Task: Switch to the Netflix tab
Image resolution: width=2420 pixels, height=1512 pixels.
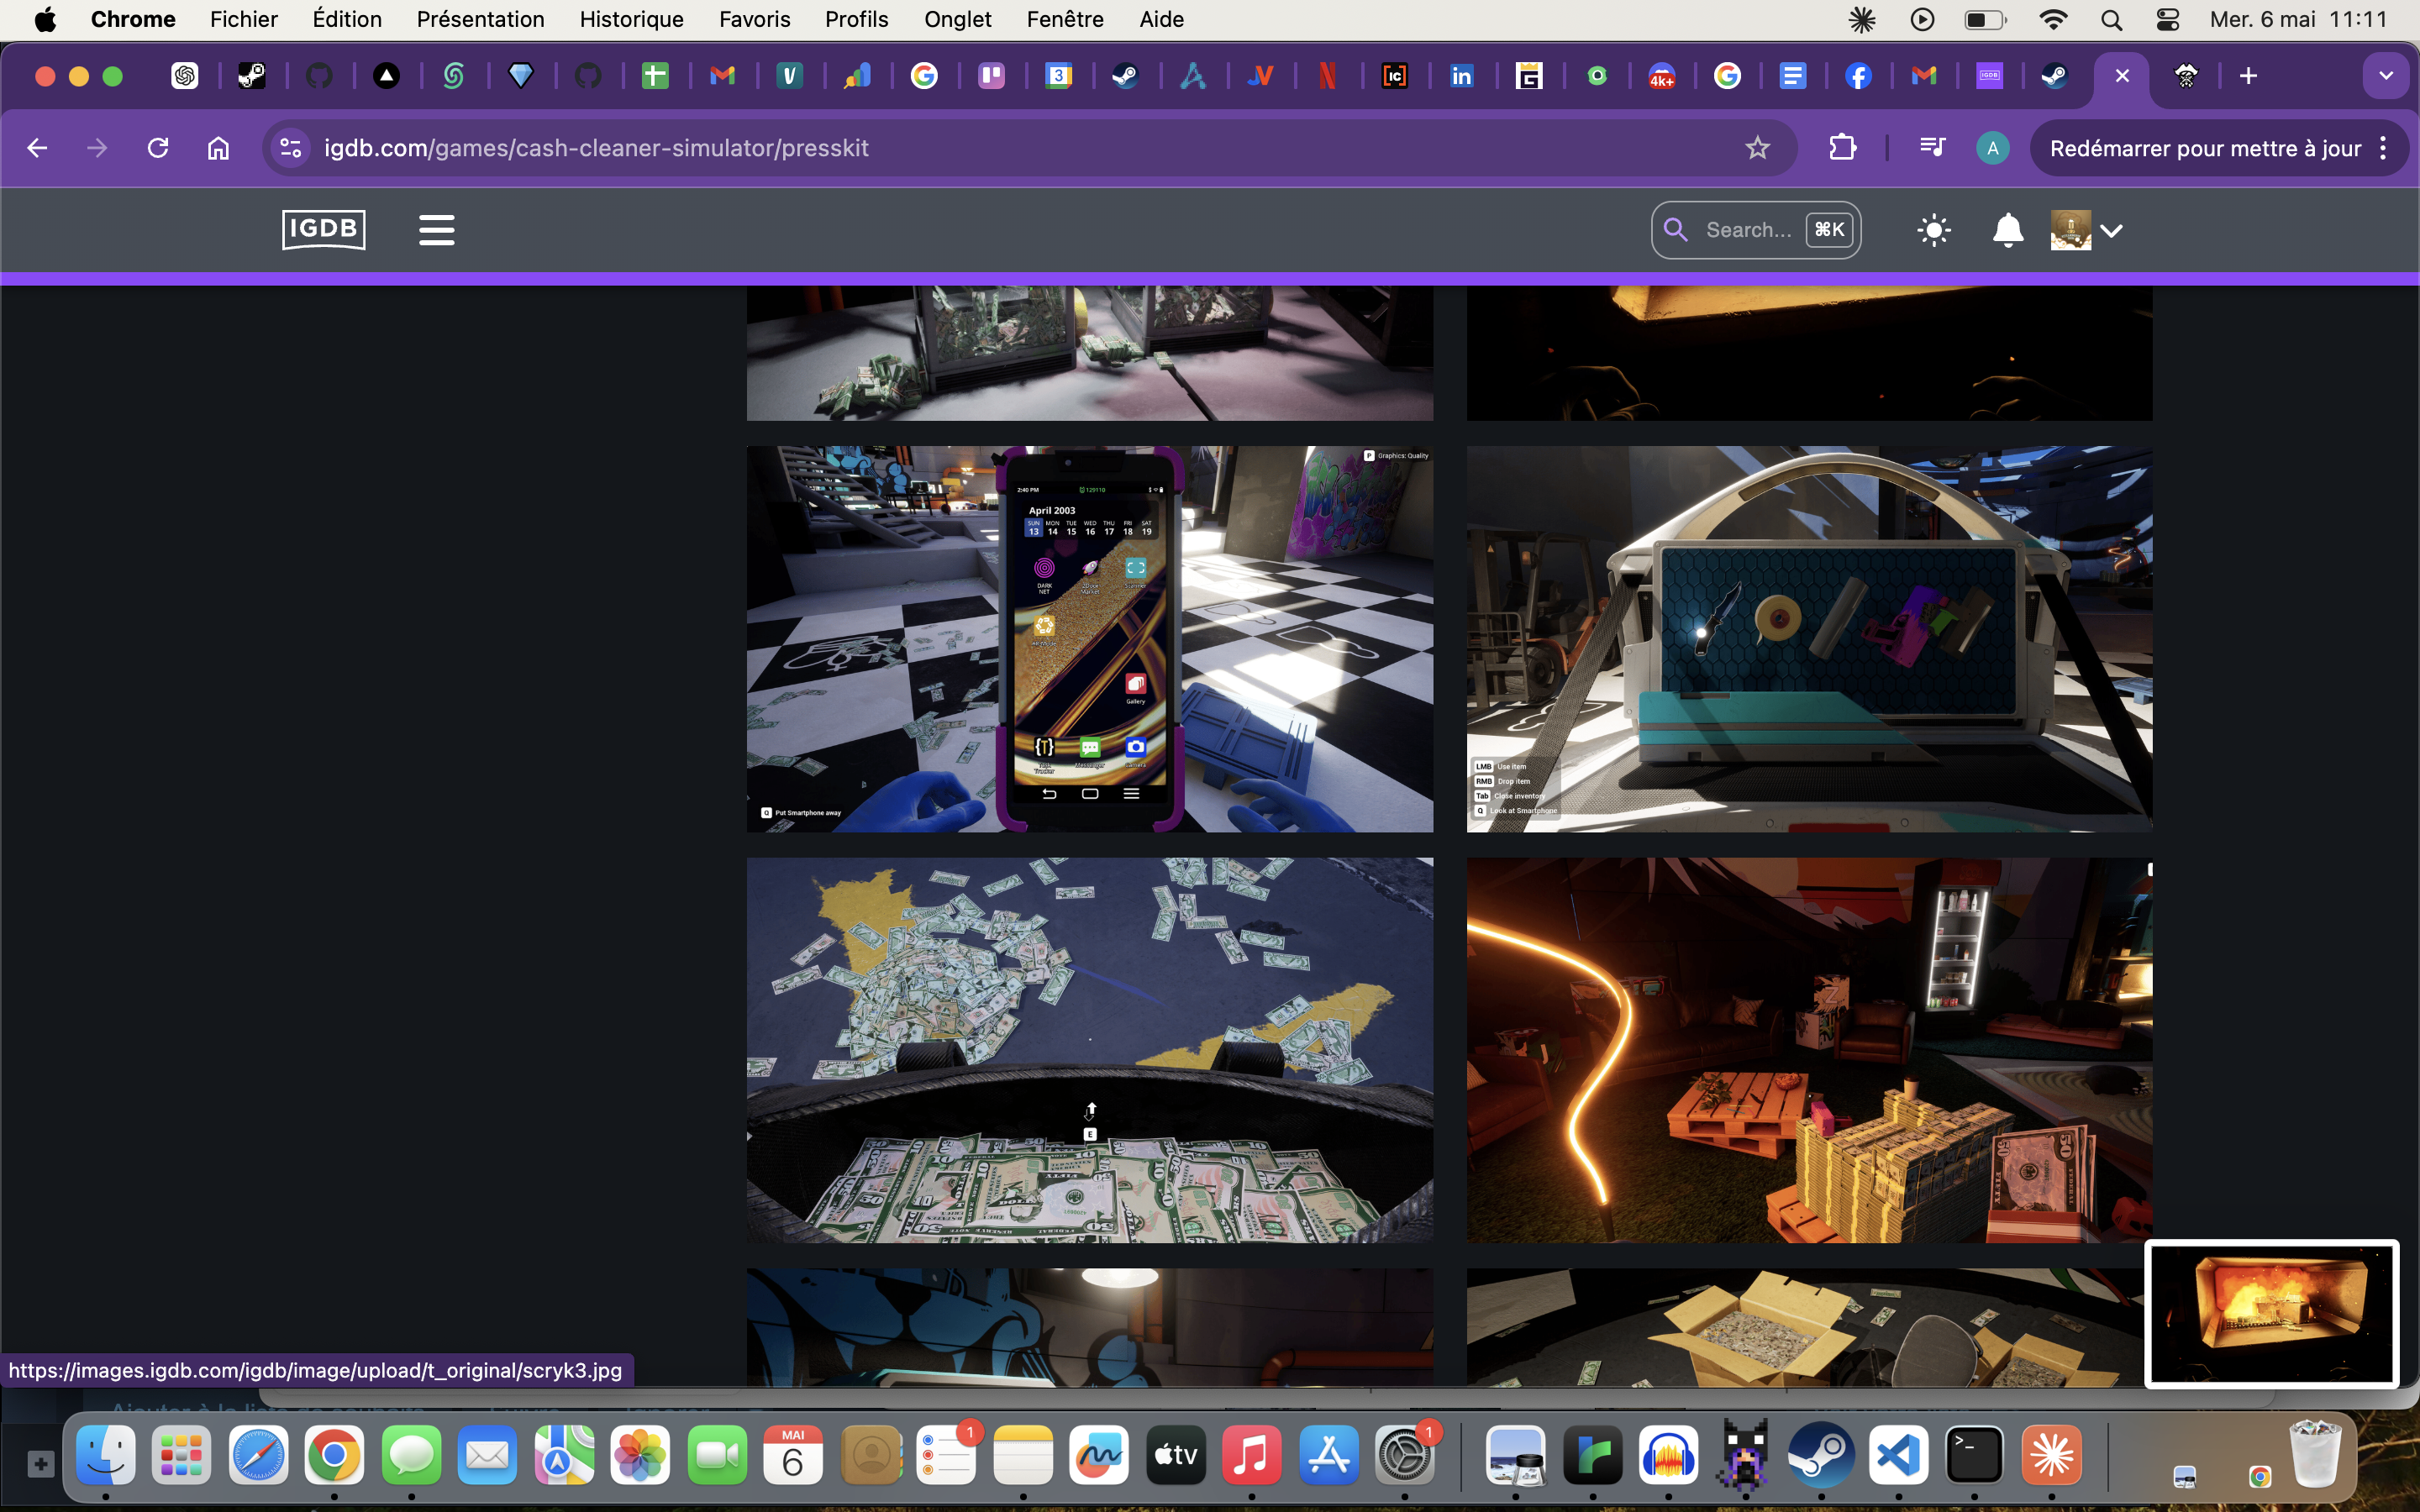Action: tap(1327, 76)
